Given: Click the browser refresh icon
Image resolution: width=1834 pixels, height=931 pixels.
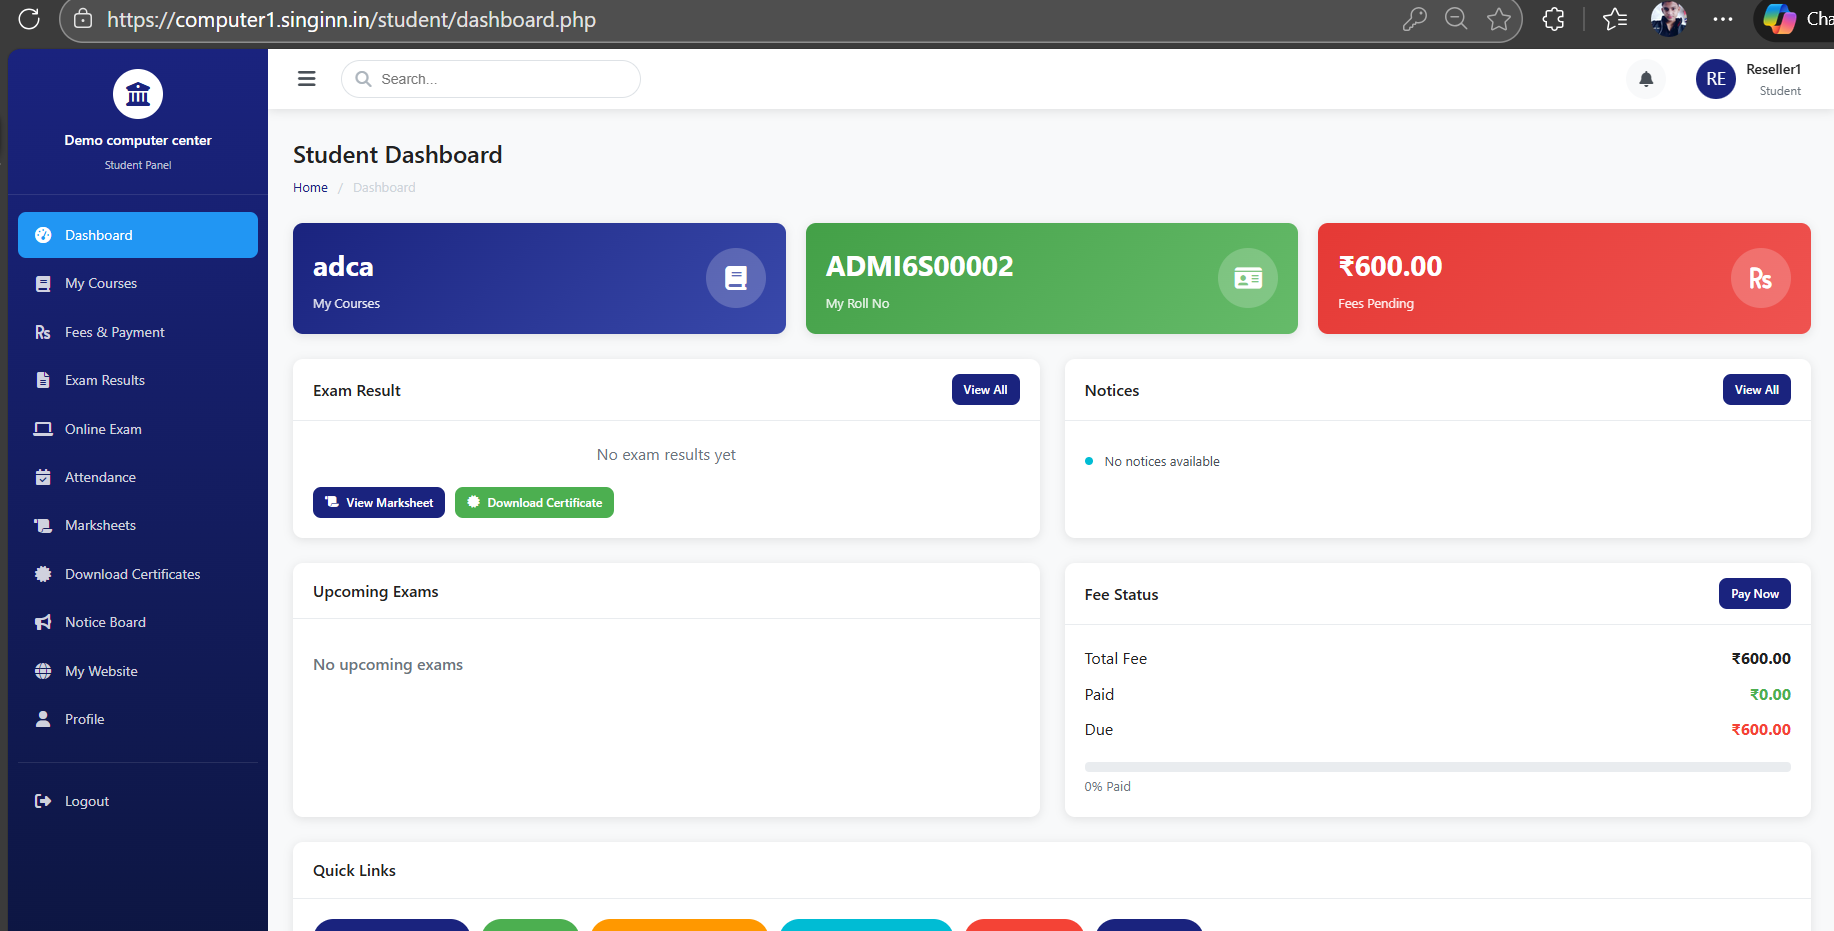Looking at the screenshot, I should (29, 19).
